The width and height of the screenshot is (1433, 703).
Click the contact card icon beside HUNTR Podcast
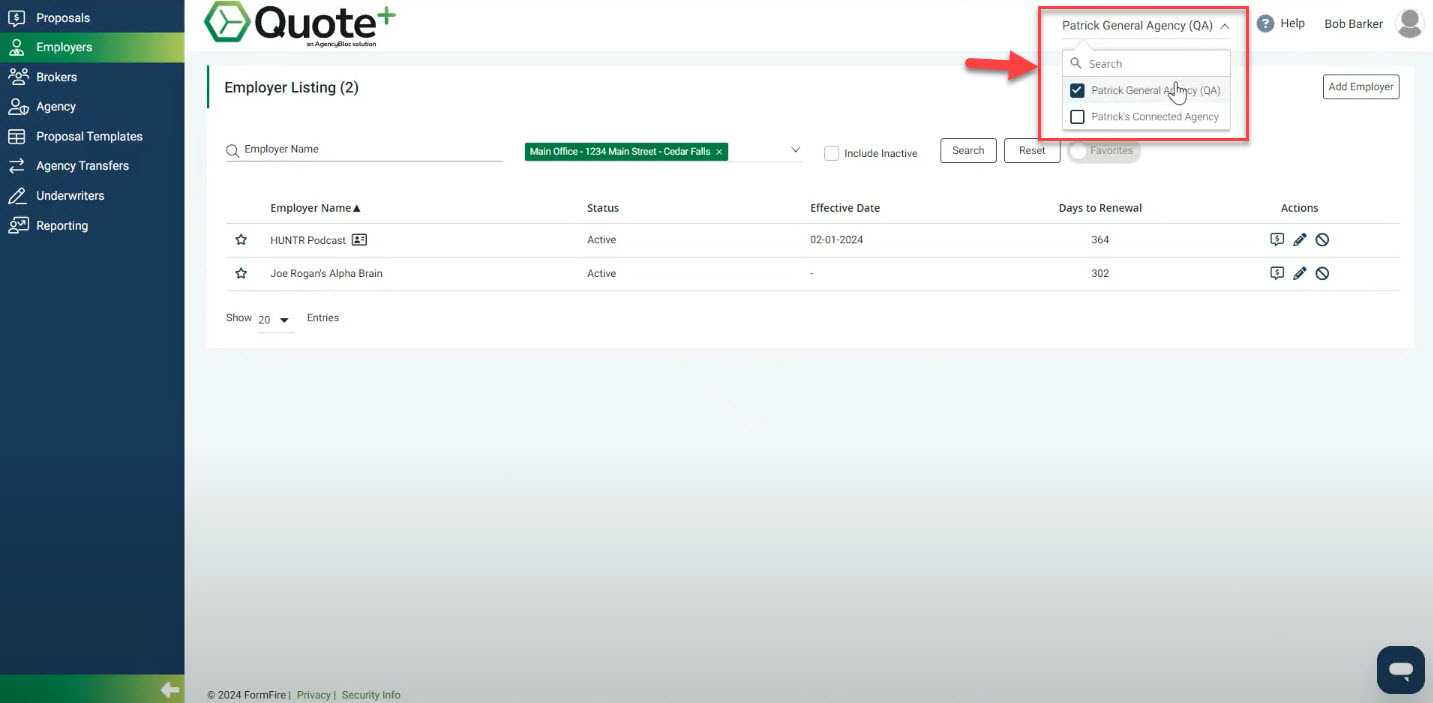coord(360,240)
